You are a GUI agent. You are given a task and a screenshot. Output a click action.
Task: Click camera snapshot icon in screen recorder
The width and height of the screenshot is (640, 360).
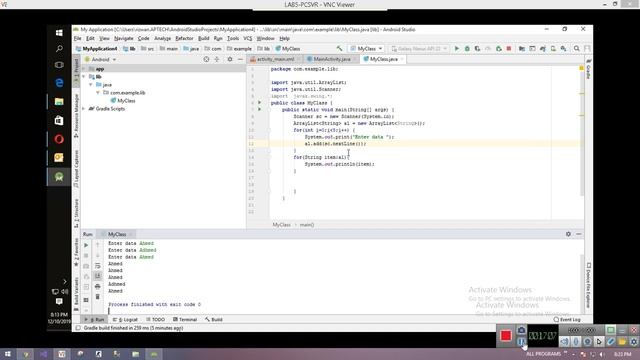(521, 330)
